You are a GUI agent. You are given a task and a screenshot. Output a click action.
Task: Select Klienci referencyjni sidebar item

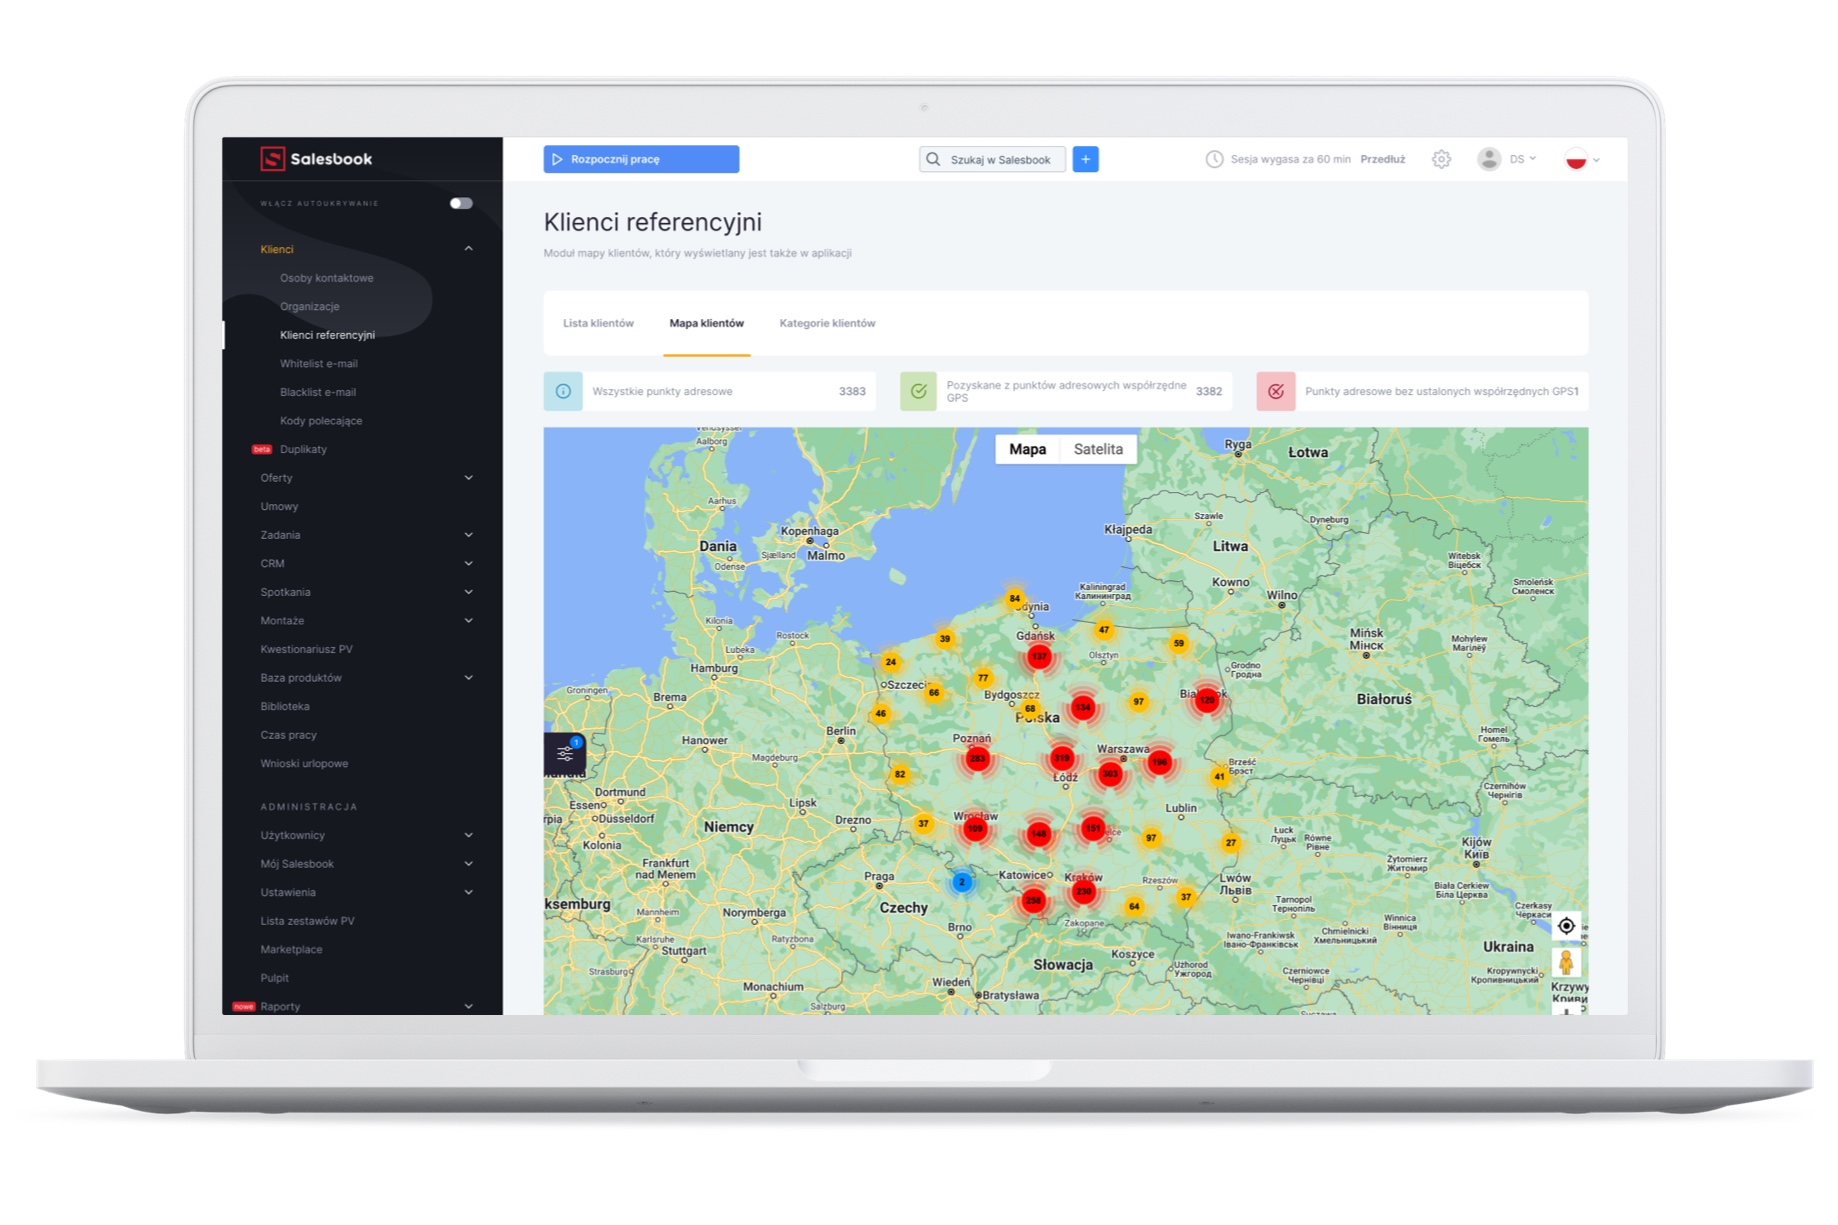(327, 335)
